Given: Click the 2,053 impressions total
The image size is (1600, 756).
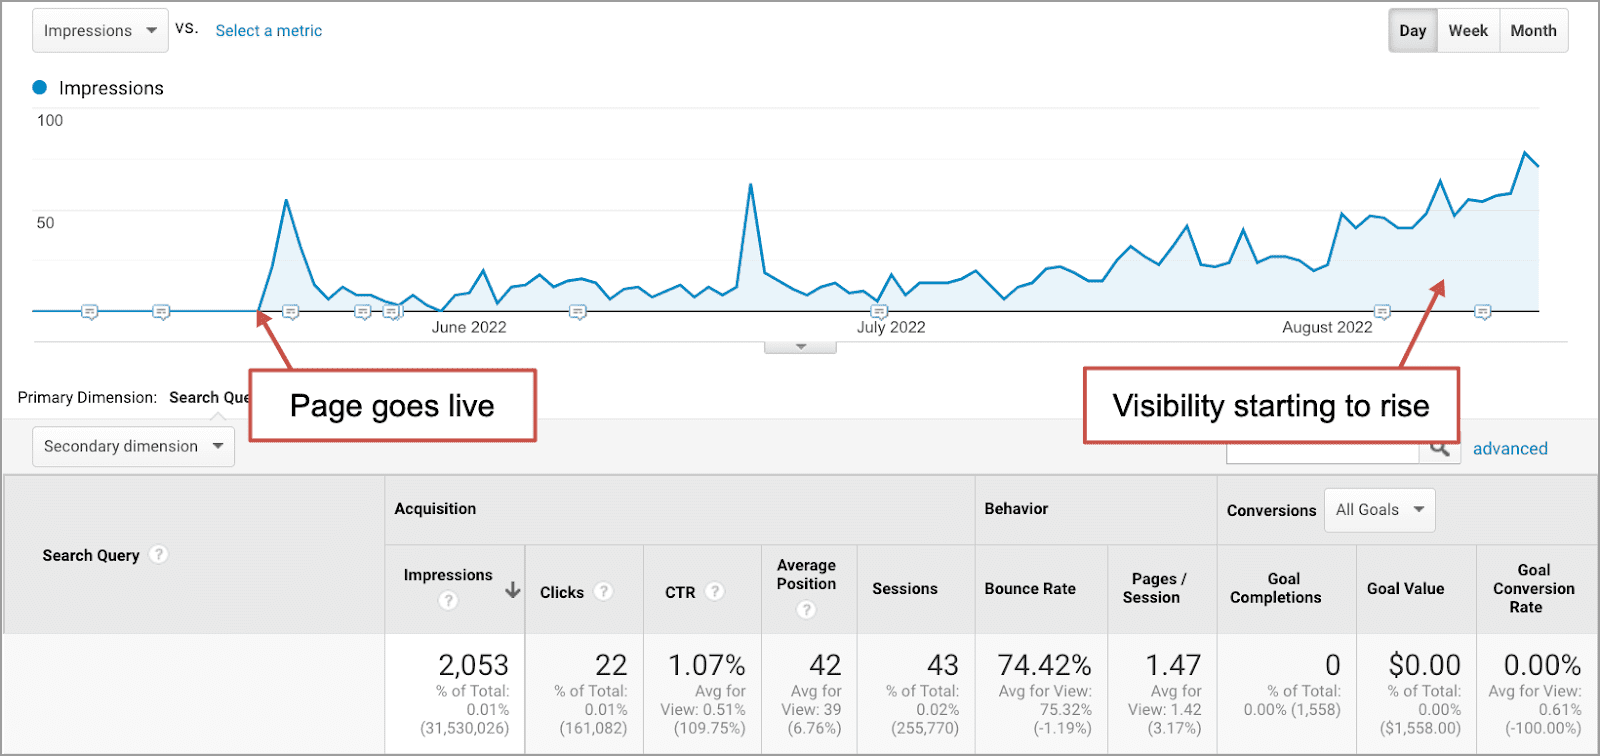Looking at the screenshot, I should (473, 665).
